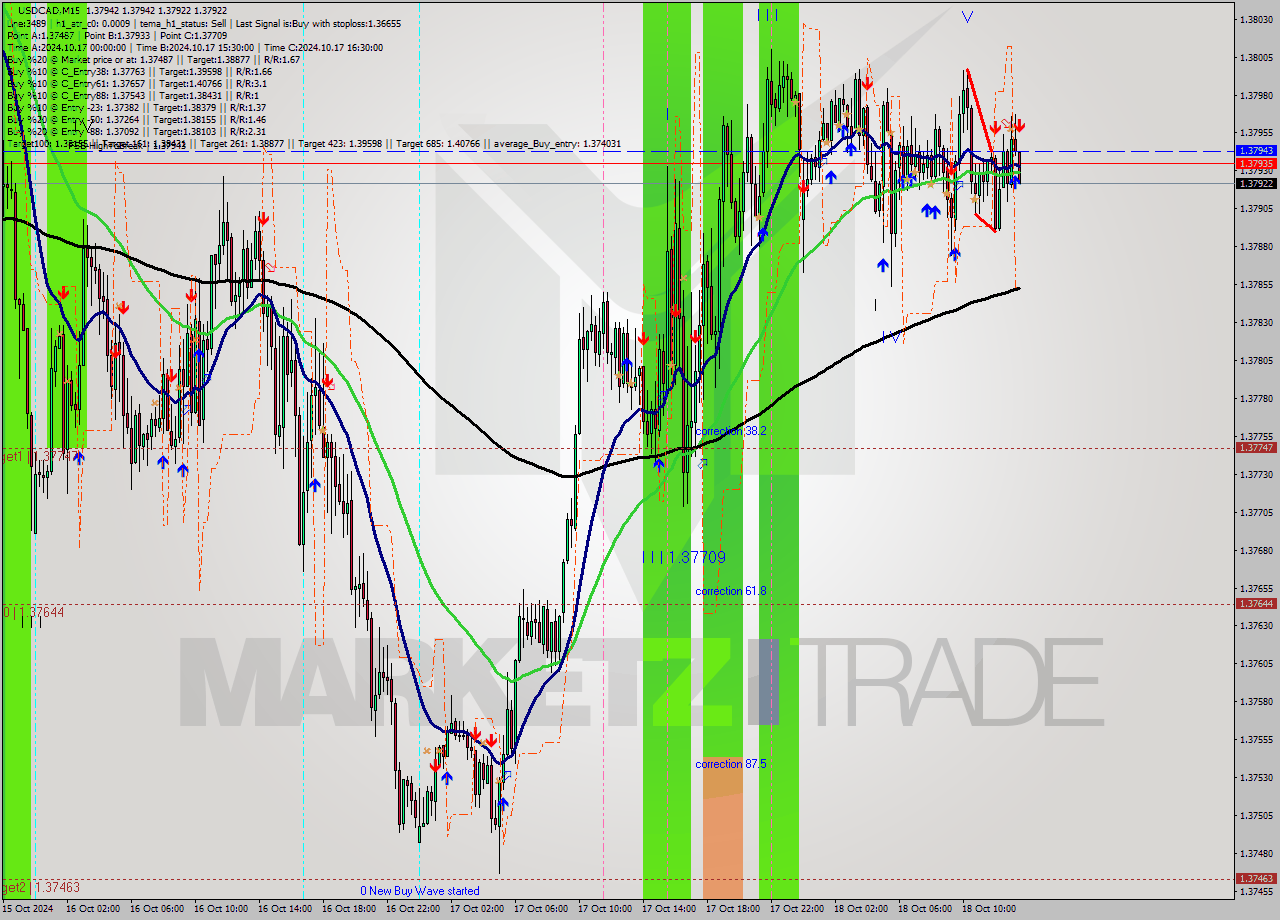Click the '17 Oct 22:00' time label

click(x=797, y=909)
